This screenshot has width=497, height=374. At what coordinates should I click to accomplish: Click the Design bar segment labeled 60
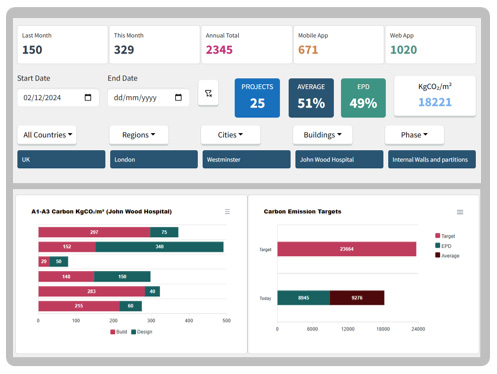(131, 306)
